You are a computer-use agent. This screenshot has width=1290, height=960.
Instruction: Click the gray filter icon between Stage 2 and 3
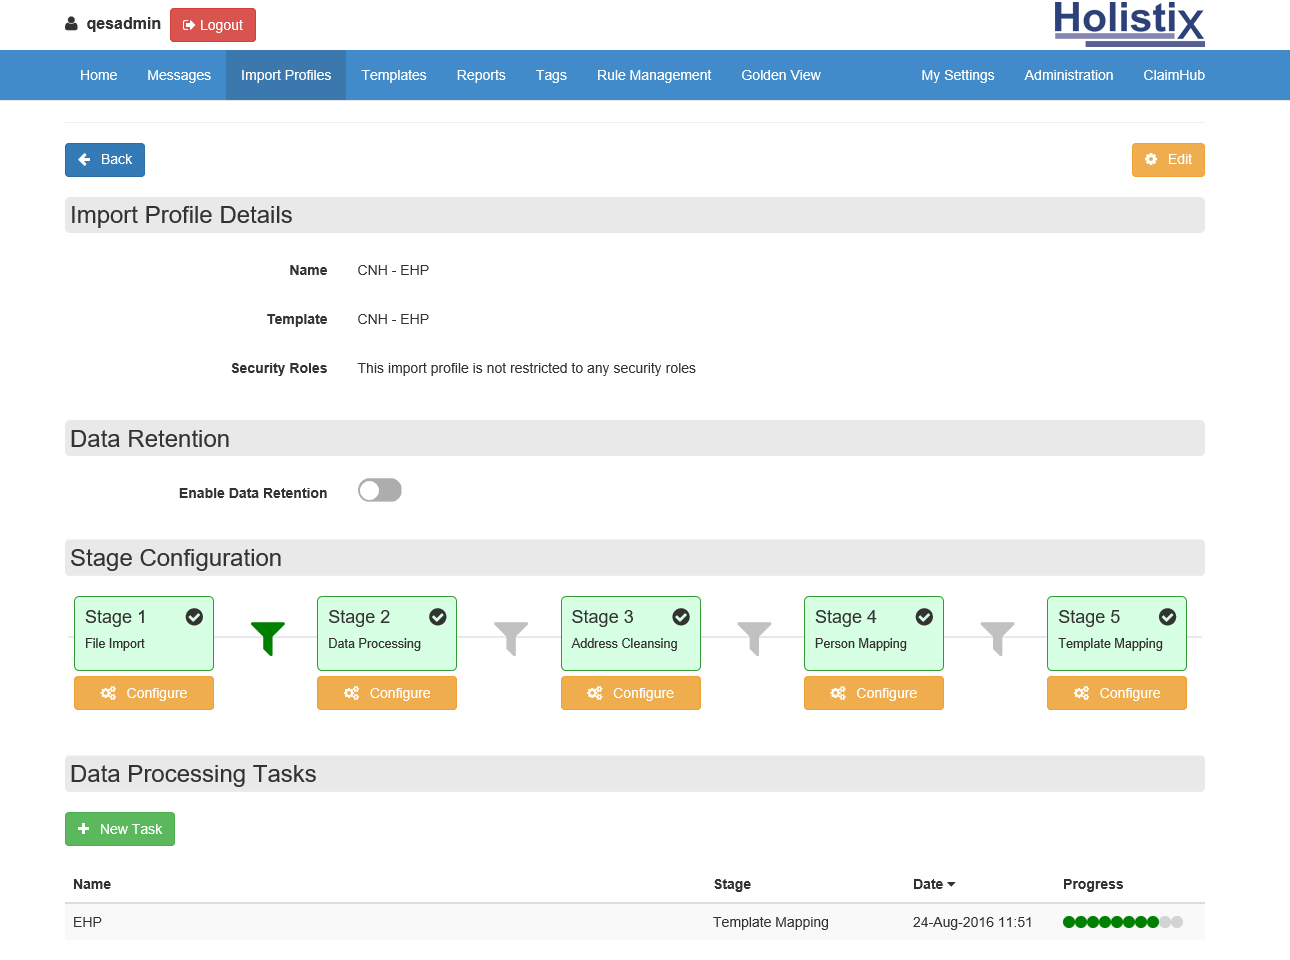(x=511, y=637)
